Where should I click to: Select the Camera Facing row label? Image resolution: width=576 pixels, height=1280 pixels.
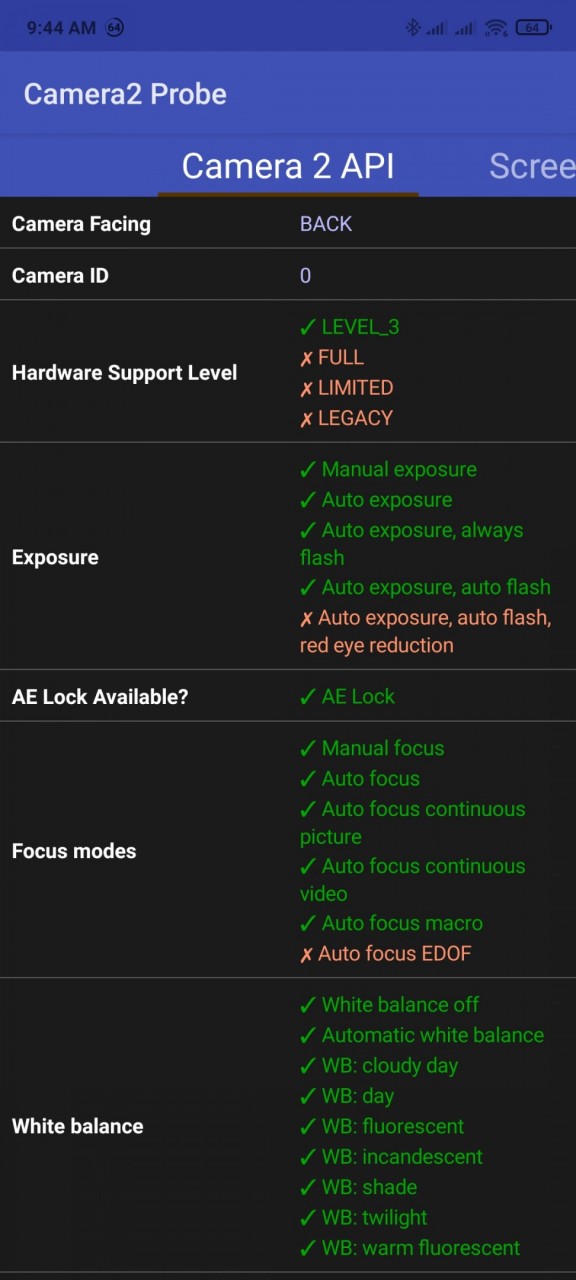click(x=81, y=224)
